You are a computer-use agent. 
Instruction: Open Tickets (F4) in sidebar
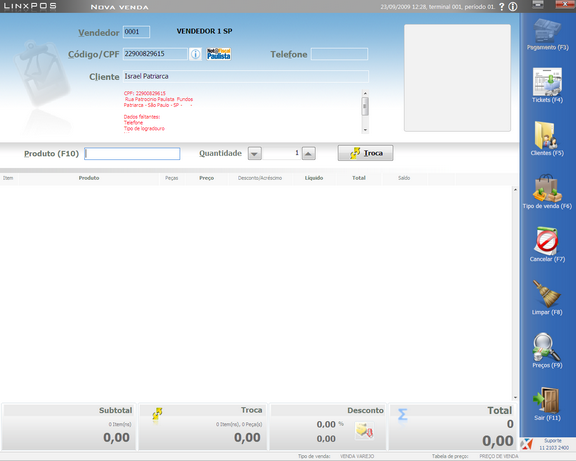point(547,82)
